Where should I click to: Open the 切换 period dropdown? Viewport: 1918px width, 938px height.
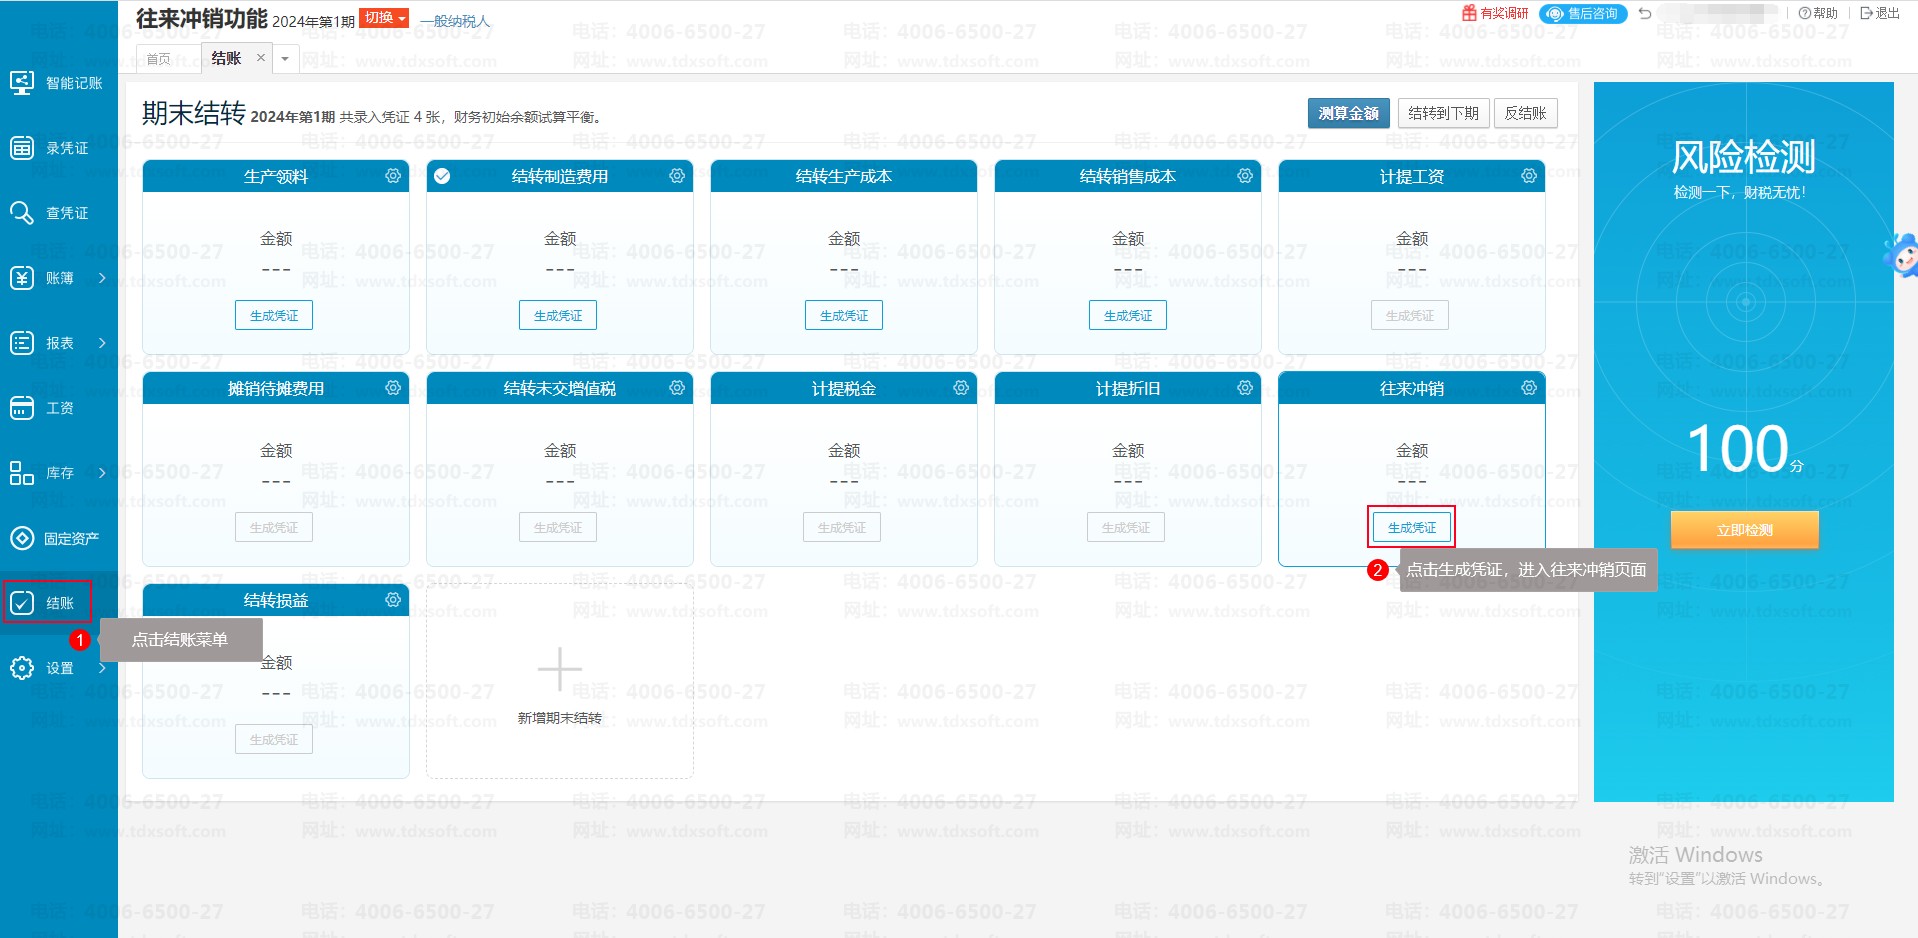(384, 18)
